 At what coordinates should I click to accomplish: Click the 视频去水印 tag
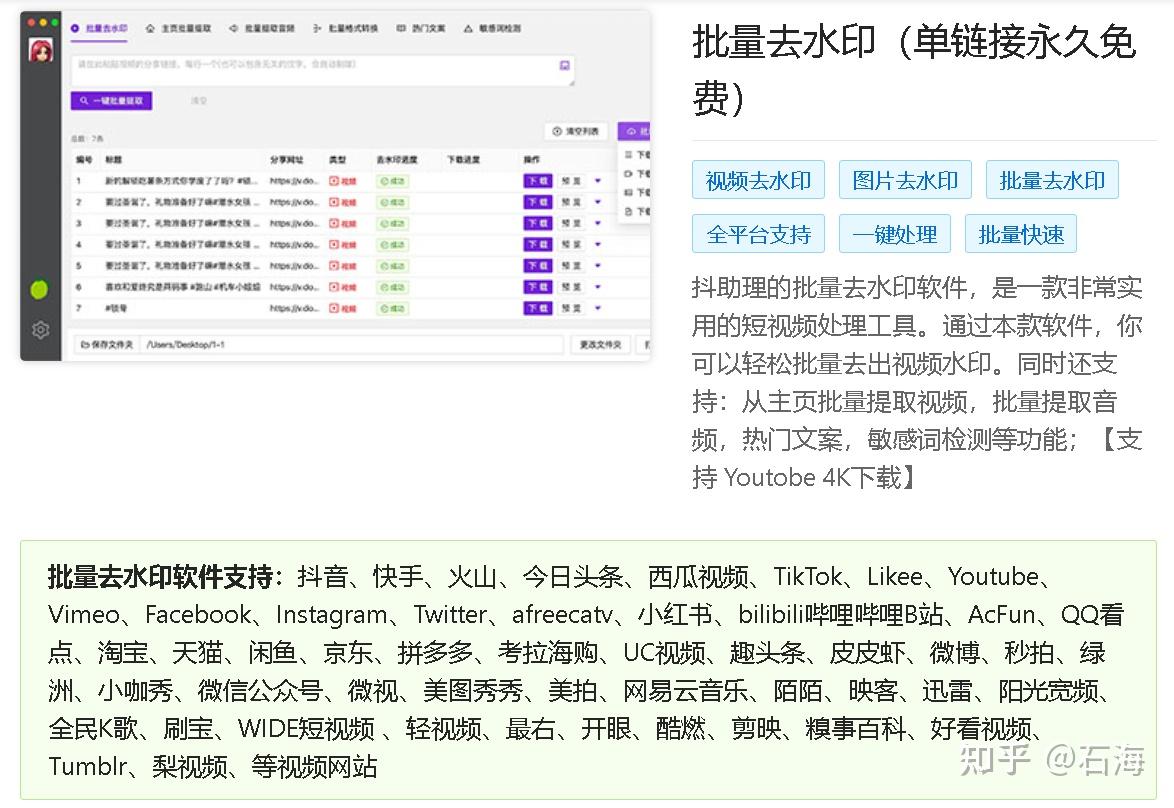[758, 180]
